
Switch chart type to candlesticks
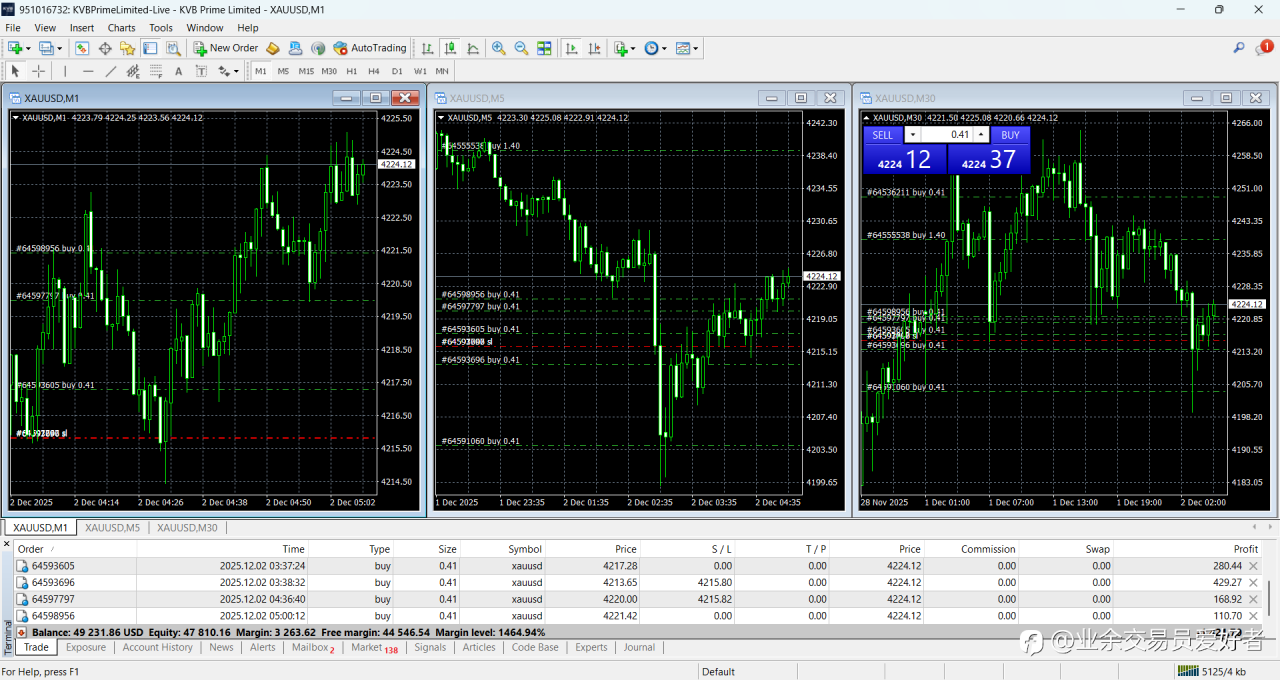(x=450, y=48)
